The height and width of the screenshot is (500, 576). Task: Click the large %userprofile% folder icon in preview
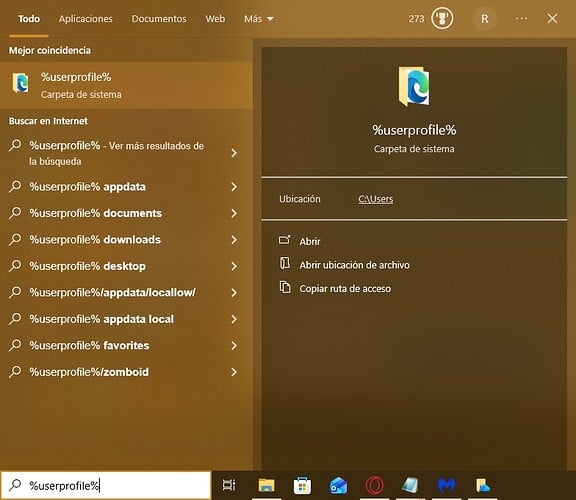click(x=414, y=86)
